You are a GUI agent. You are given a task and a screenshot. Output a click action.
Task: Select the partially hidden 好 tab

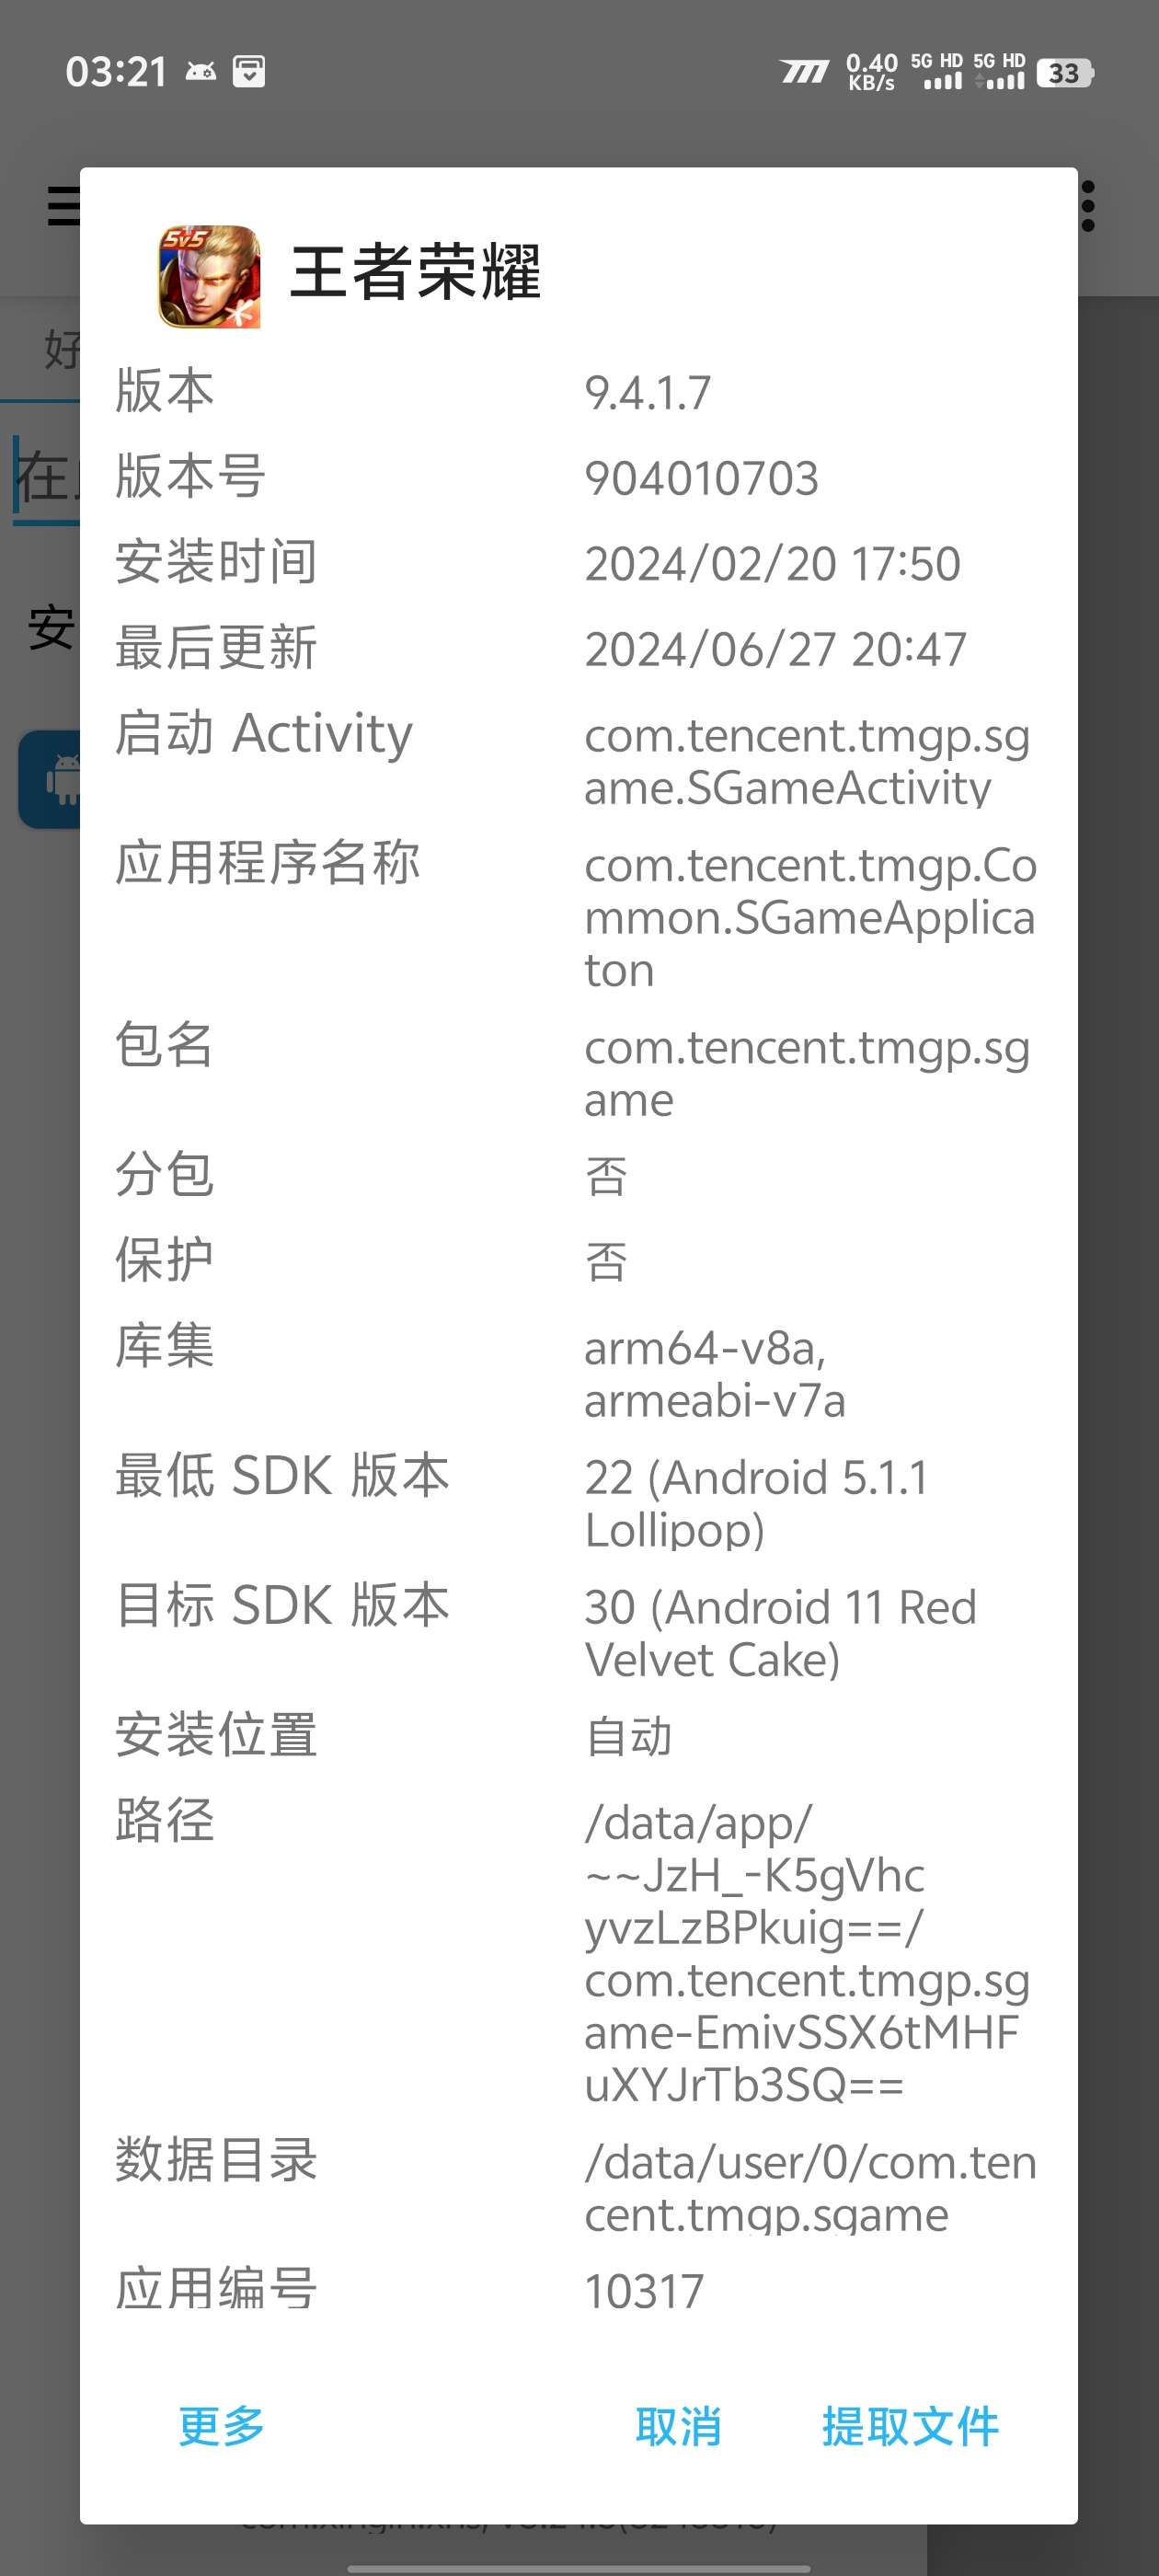(60, 350)
